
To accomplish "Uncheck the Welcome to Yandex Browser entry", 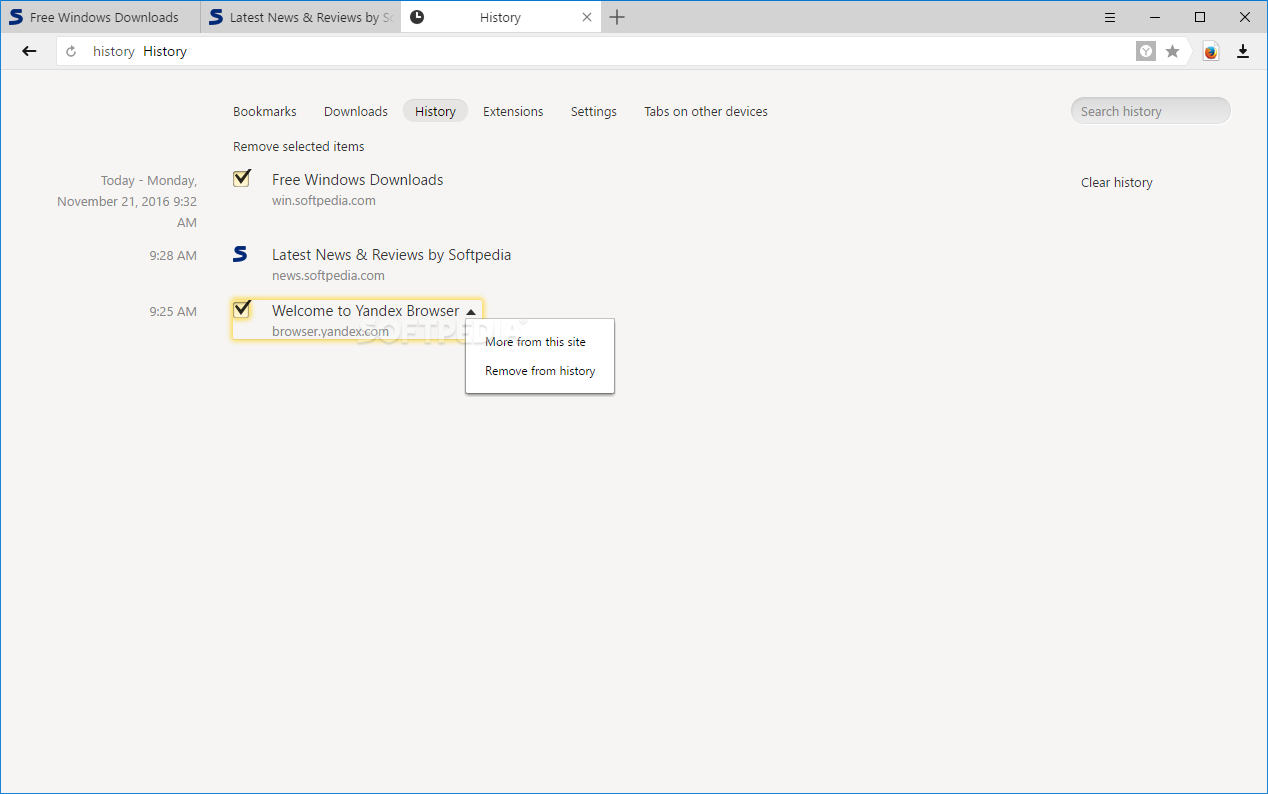I will click(x=241, y=309).
